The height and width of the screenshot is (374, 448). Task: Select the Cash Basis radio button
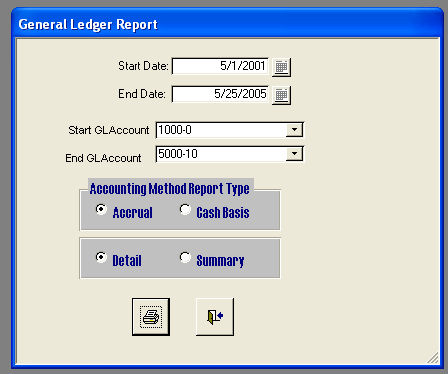[185, 210]
